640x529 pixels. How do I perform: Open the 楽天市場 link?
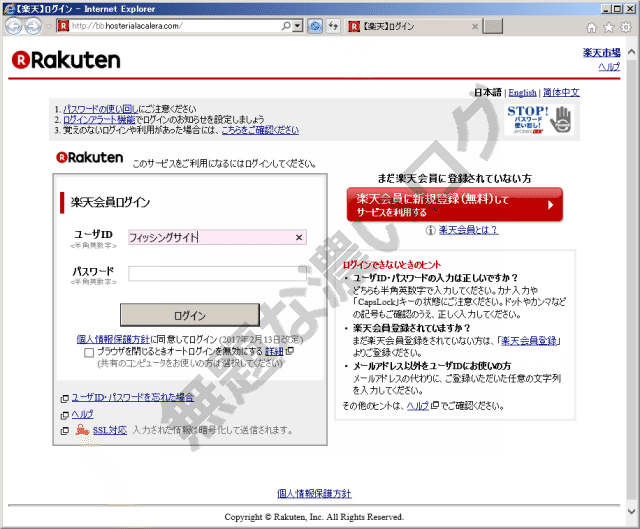click(601, 53)
